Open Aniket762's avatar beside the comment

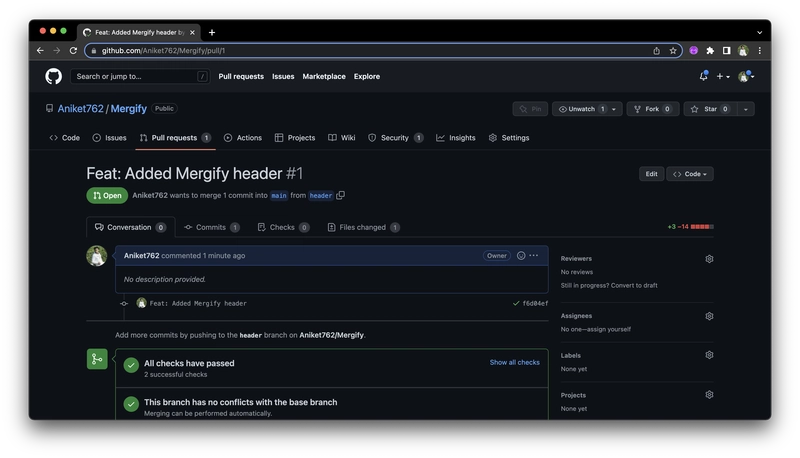96,256
